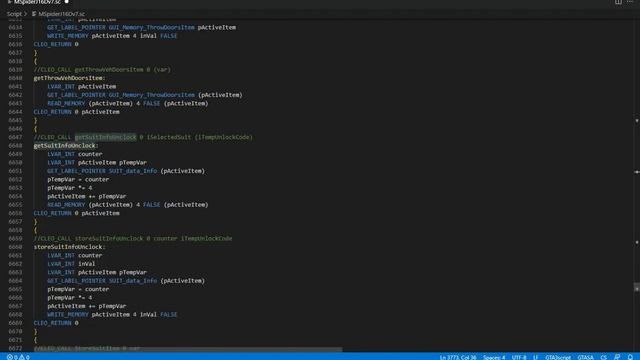The height and width of the screenshot is (360, 640).
Task: Click 'LVAR_INT counter' on line 6649
Action: [x=75, y=154]
